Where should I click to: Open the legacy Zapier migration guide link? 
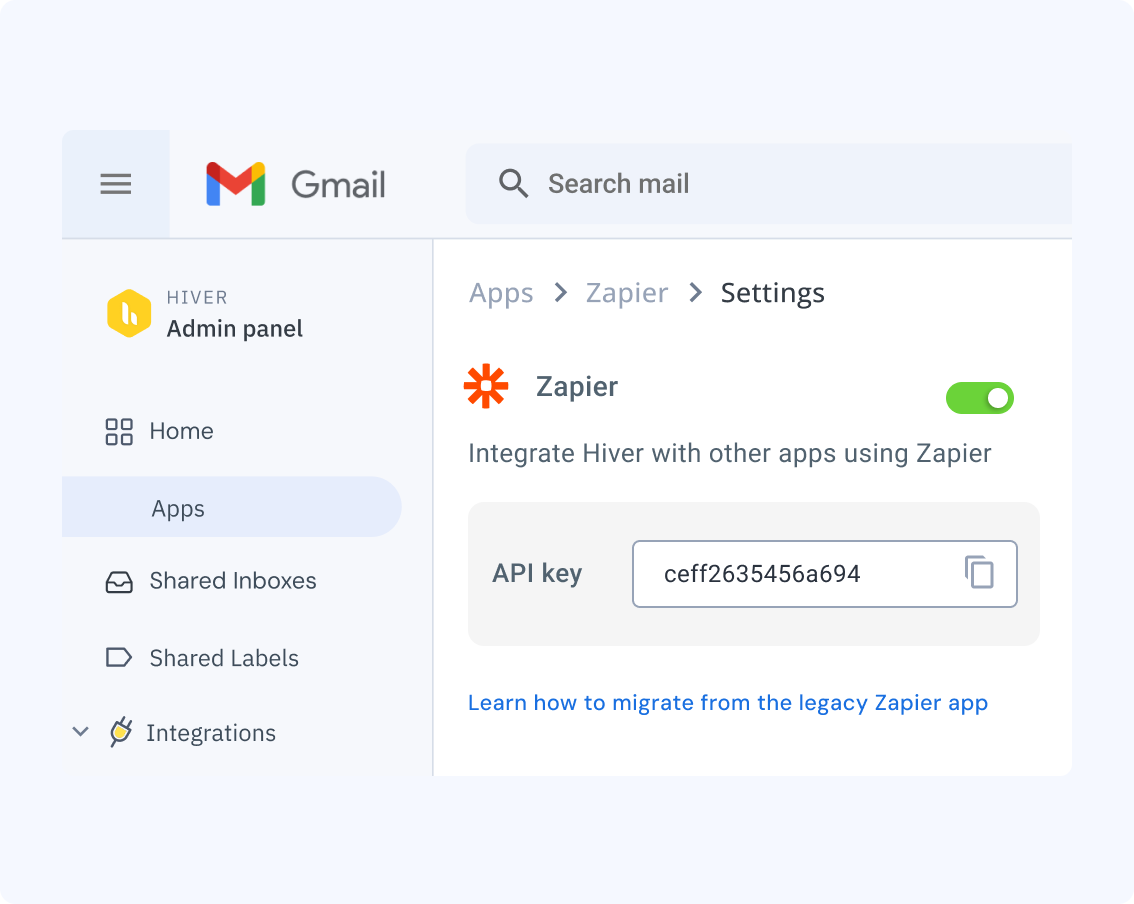coord(728,702)
